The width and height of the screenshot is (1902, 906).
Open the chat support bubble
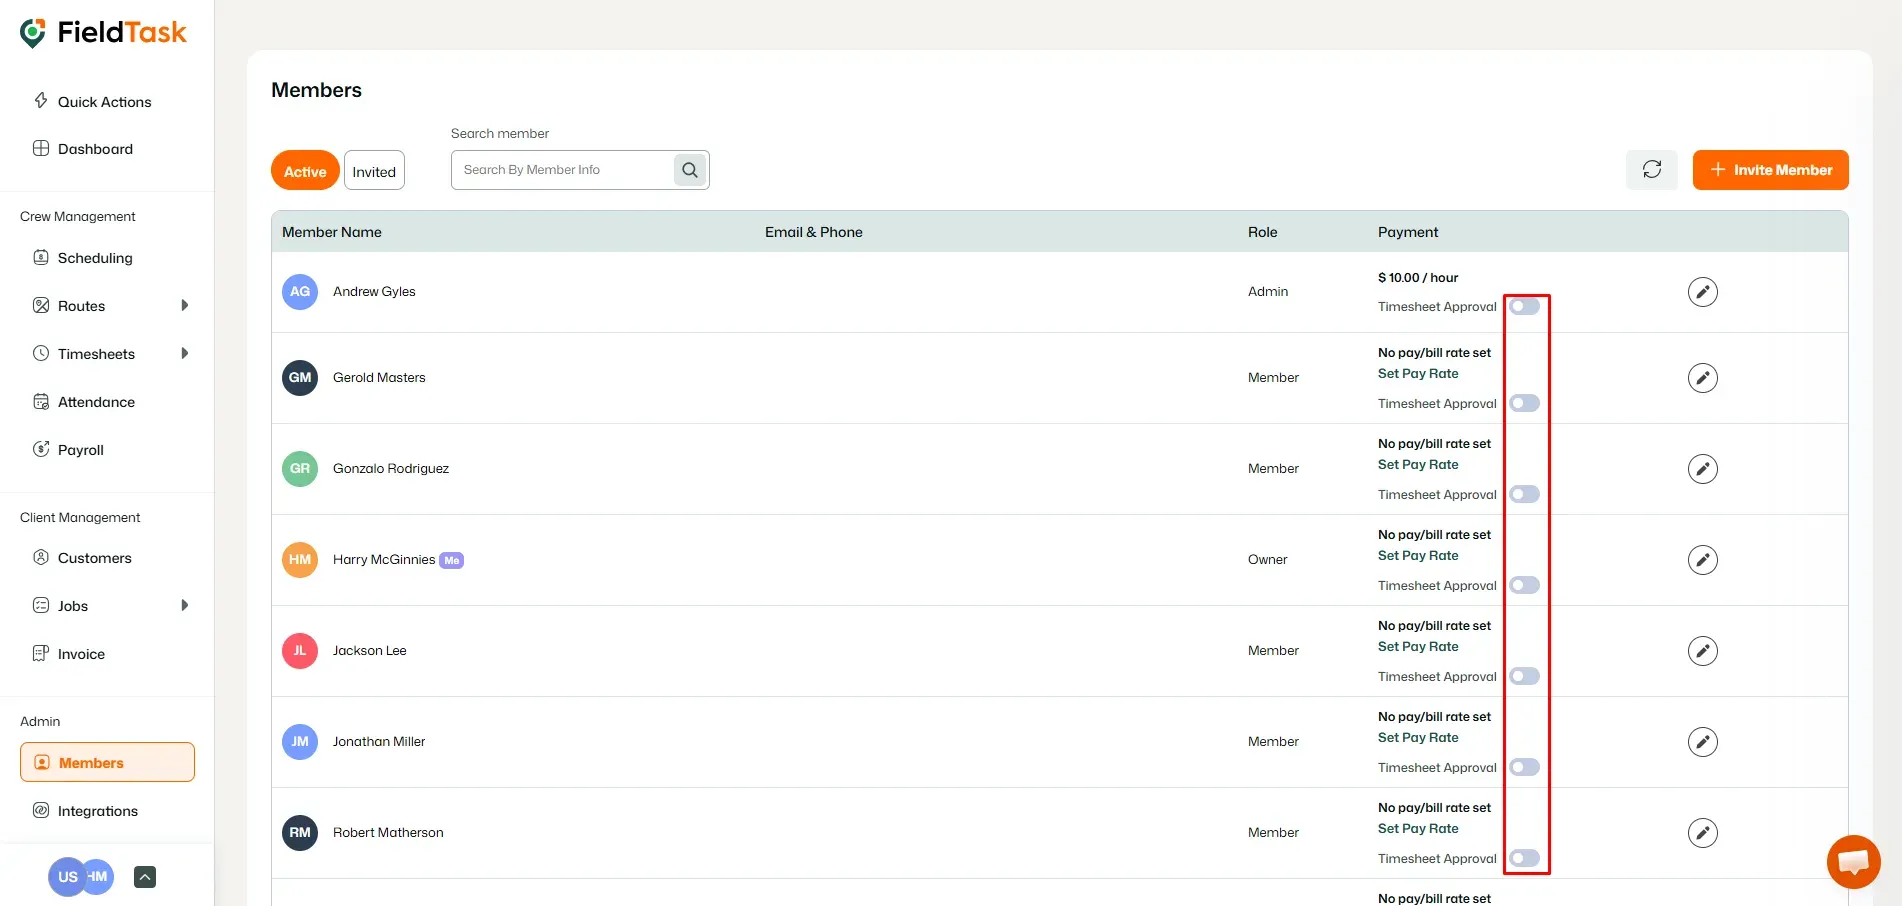1854,862
